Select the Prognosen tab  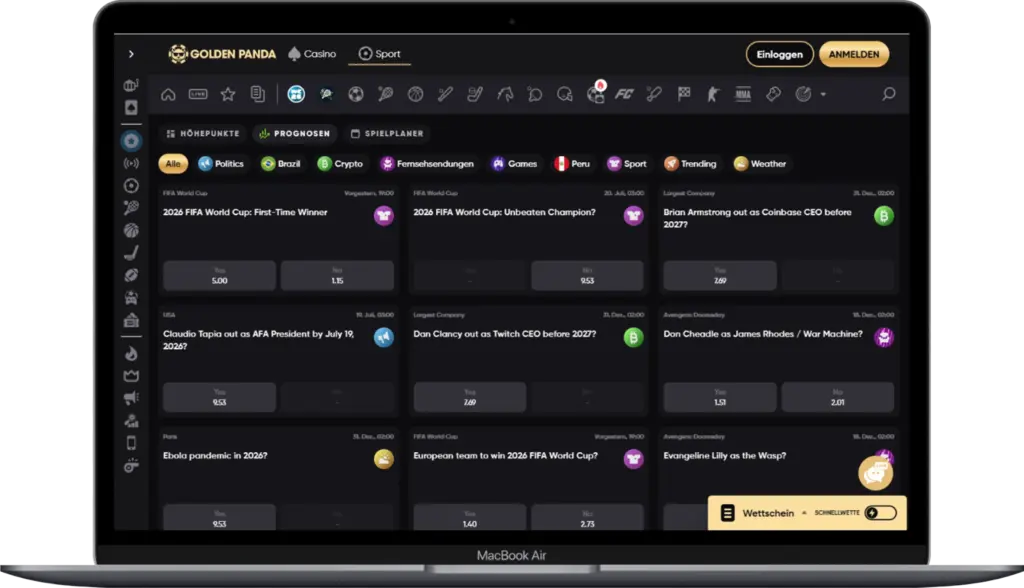pyautogui.click(x=295, y=133)
